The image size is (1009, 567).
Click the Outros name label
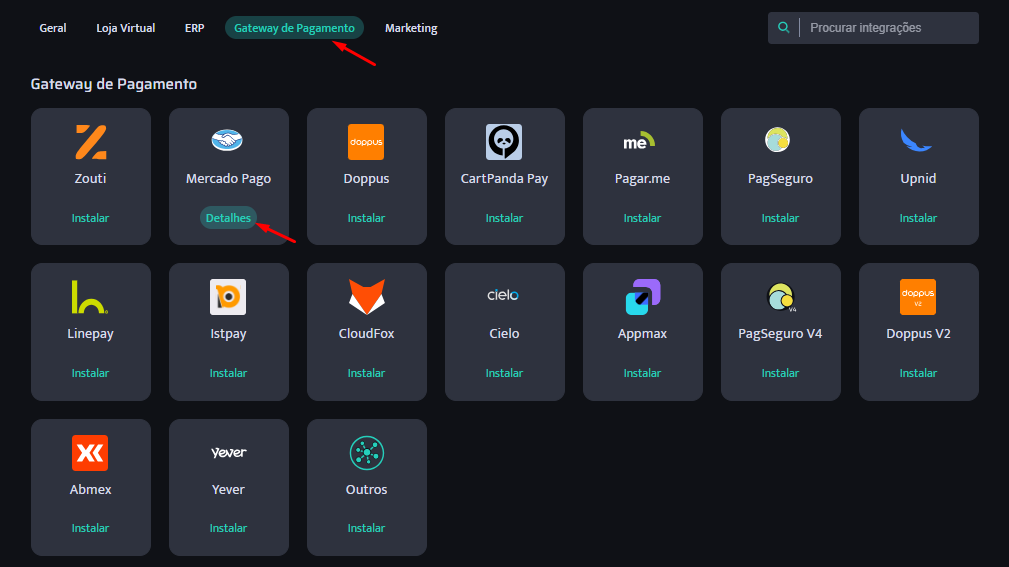366,490
